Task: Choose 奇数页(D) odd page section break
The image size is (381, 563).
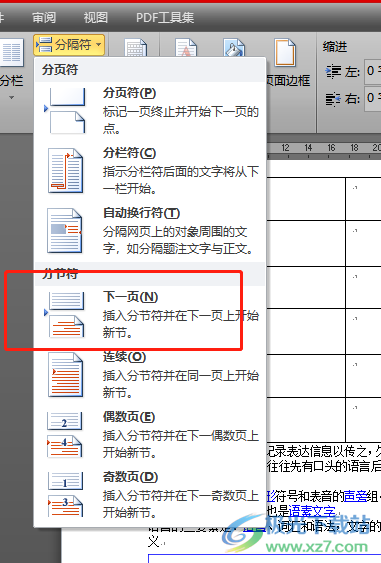Action: tap(150, 495)
